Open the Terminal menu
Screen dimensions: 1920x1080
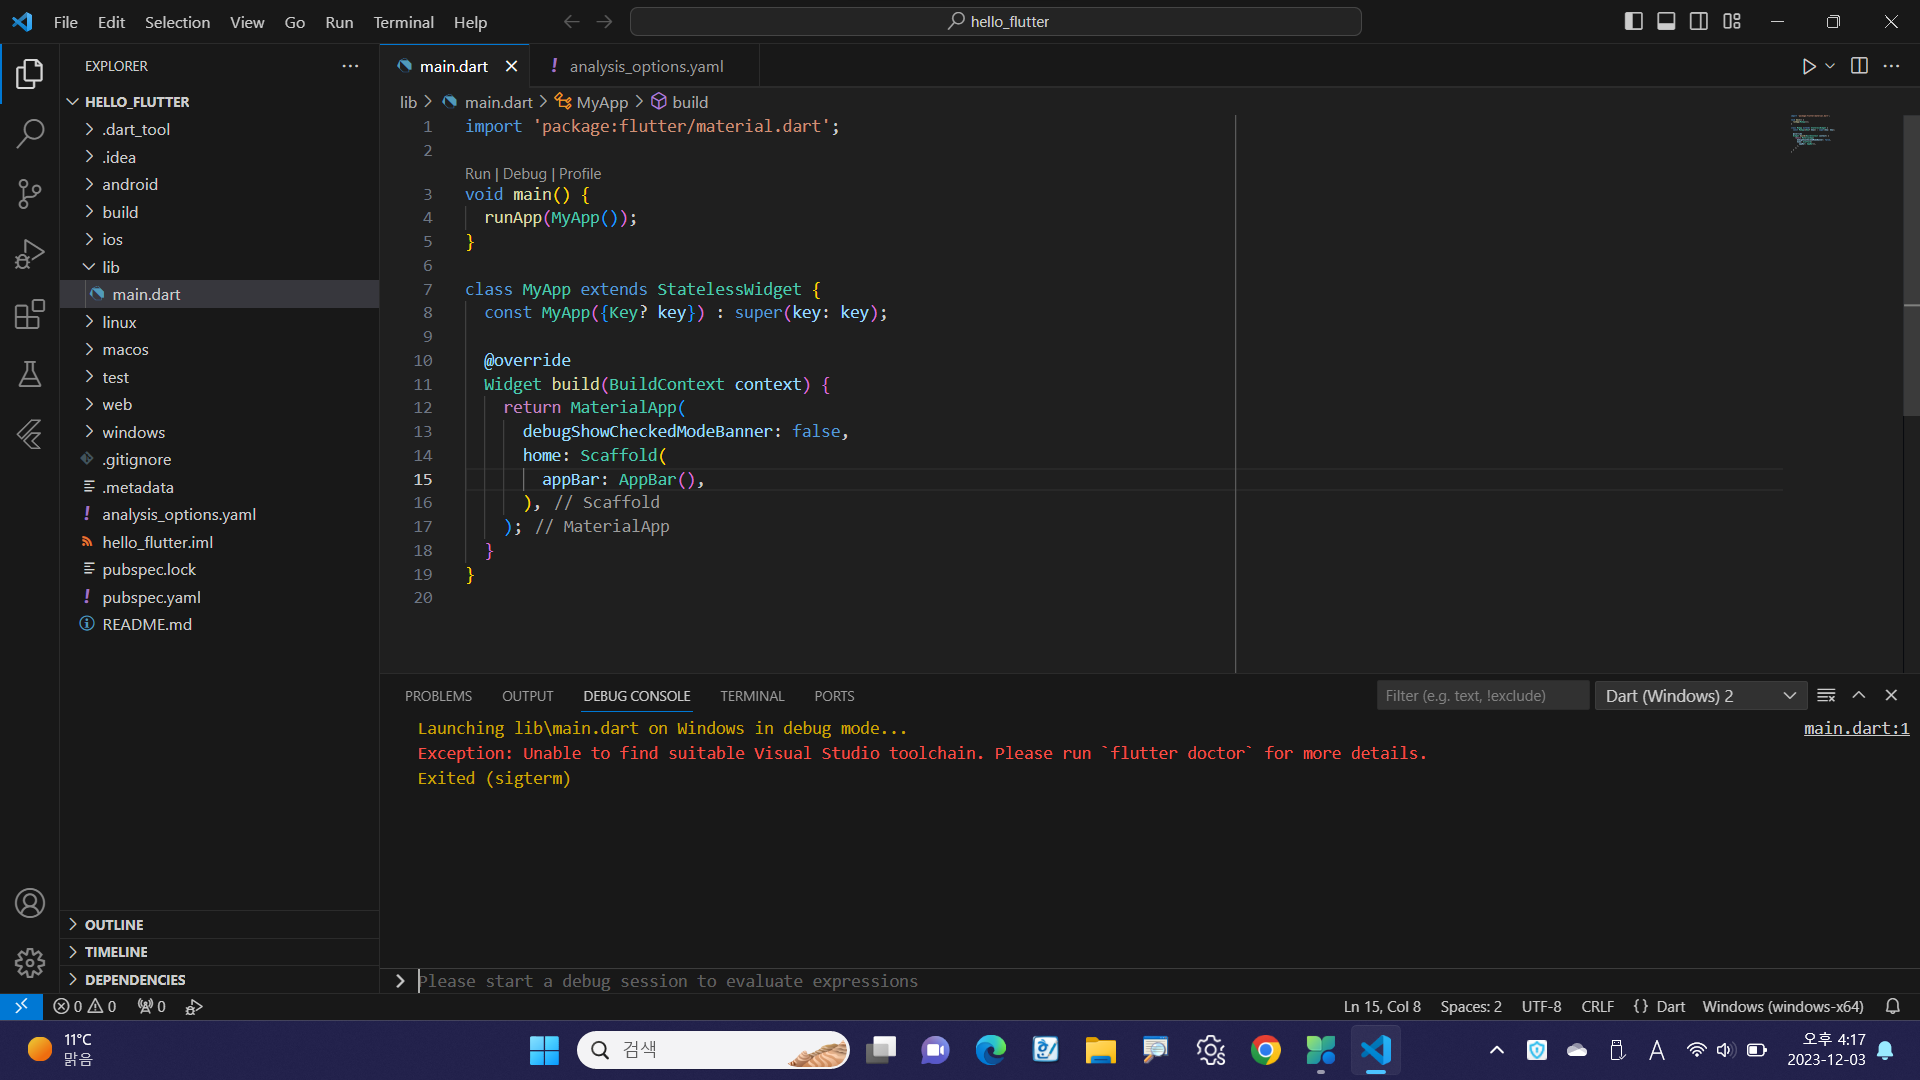(x=403, y=22)
